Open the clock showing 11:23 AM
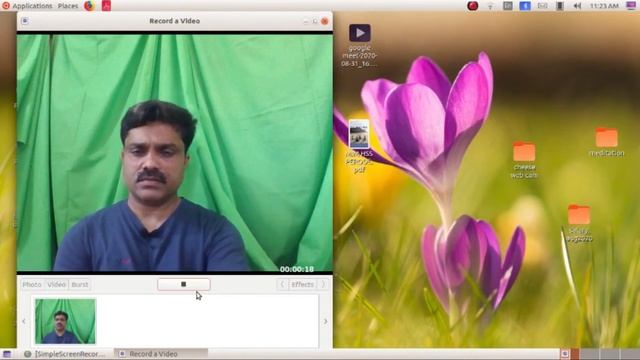Image resolution: width=640 pixels, height=360 pixels. tap(604, 6)
